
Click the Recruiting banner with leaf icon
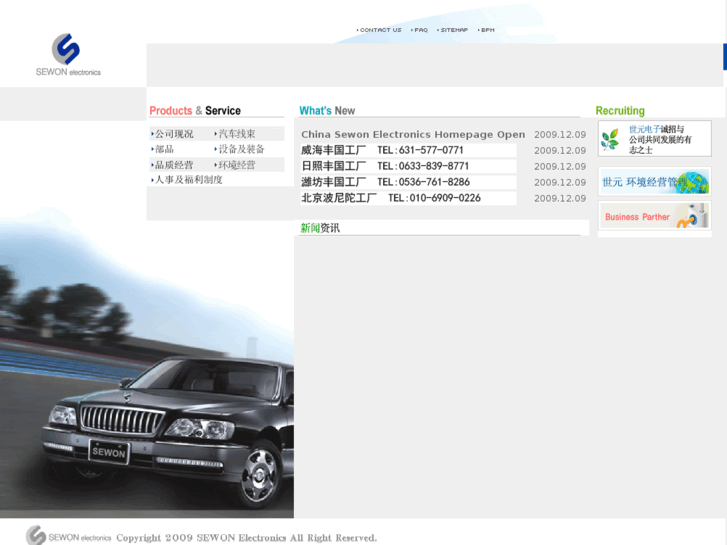point(655,139)
